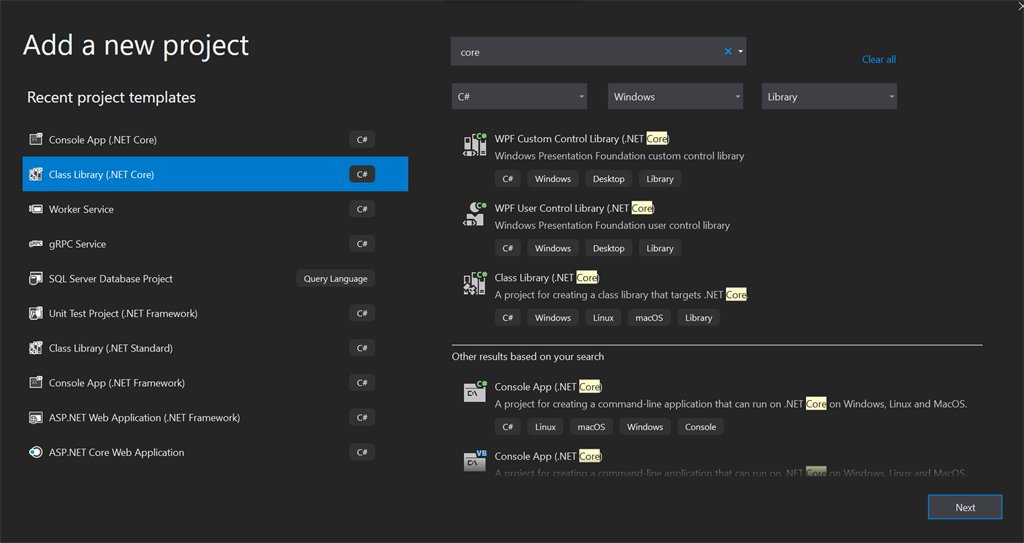Choose the VB Console App (.NET Core) result title
The width and height of the screenshot is (1024, 543).
tap(549, 456)
